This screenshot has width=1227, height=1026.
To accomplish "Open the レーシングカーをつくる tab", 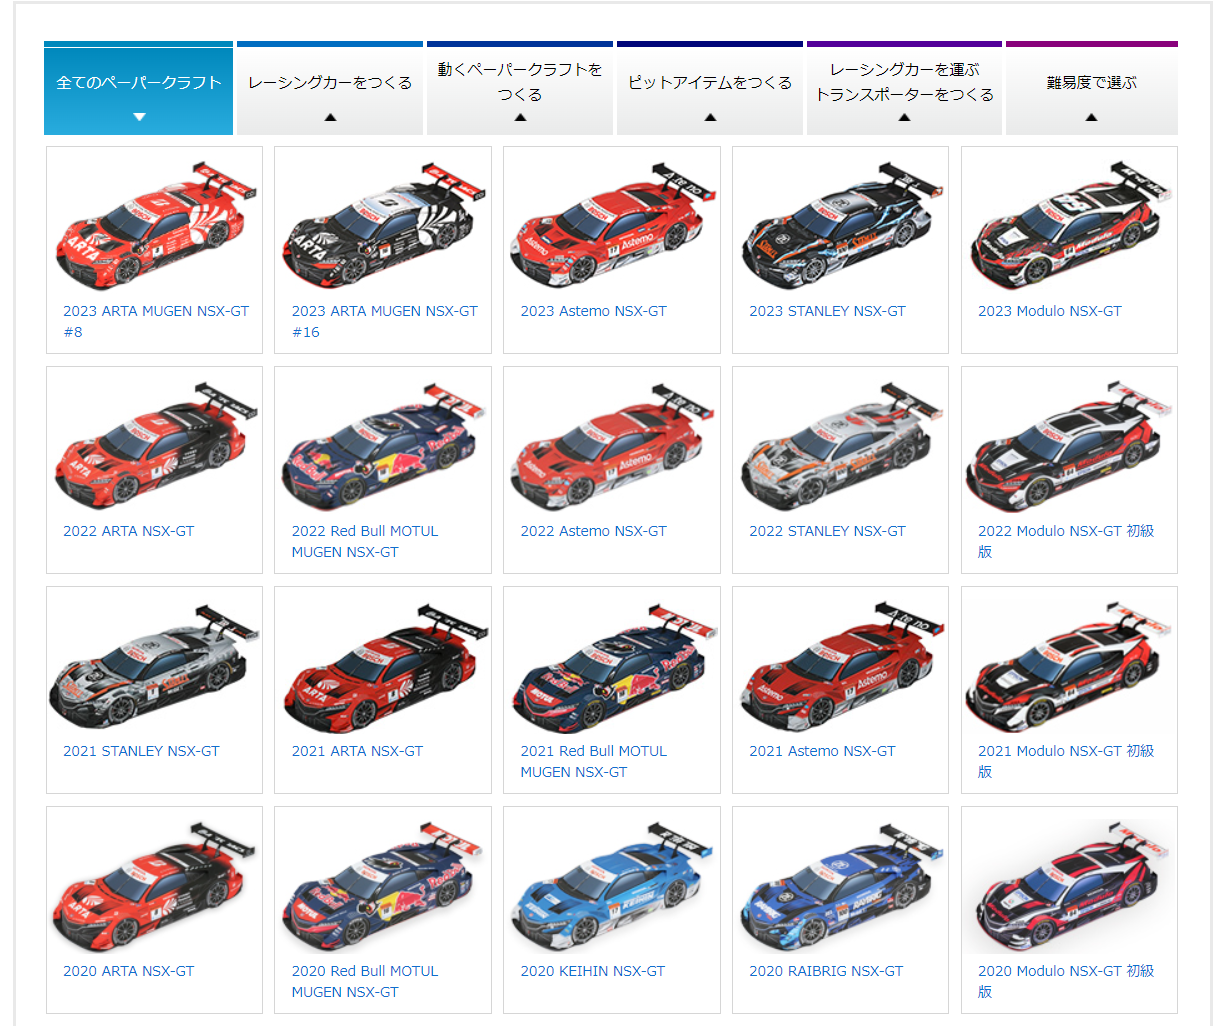I will [x=330, y=88].
